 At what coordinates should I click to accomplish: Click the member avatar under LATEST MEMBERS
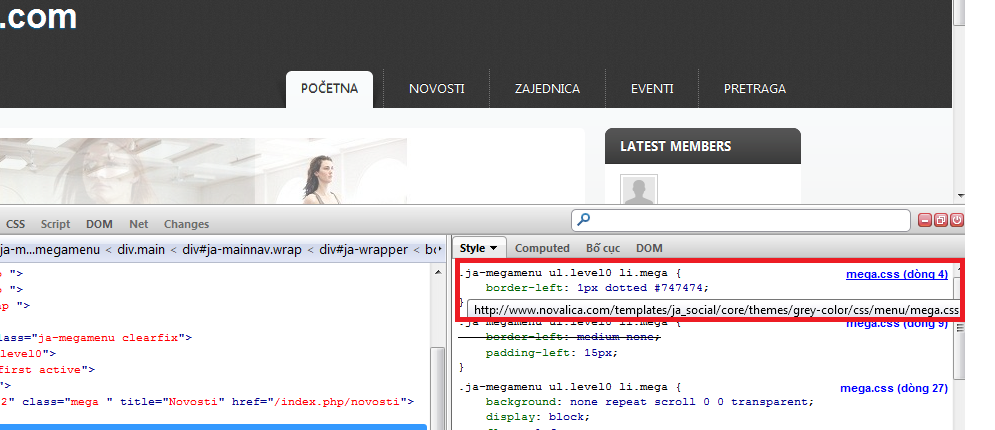(638, 190)
